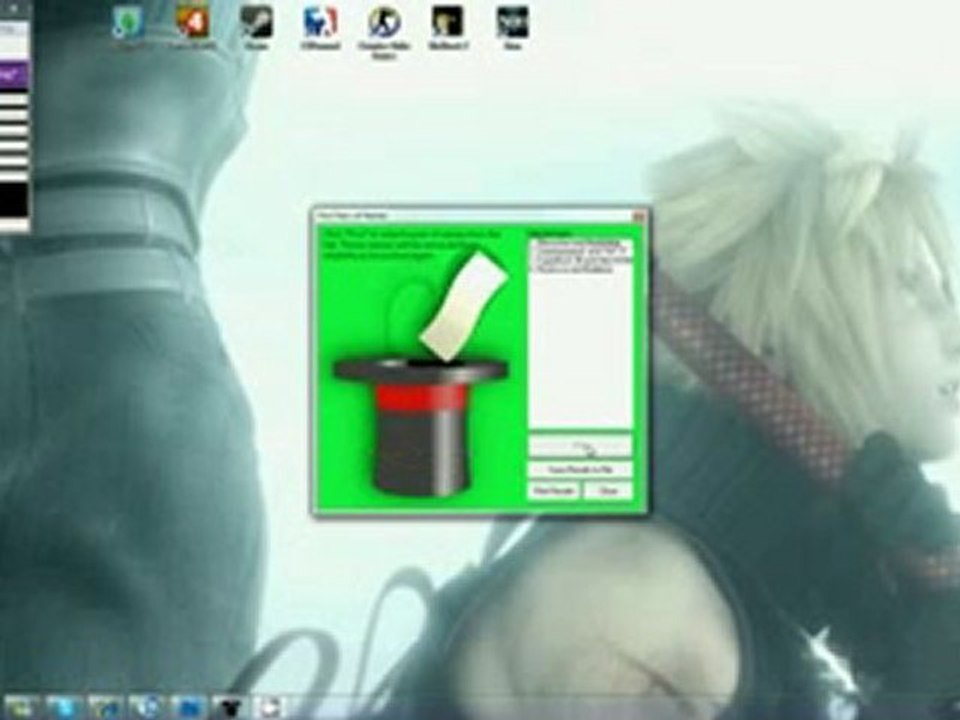This screenshot has width=960, height=720.
Task: Click the View Results button
Action: tap(554, 490)
